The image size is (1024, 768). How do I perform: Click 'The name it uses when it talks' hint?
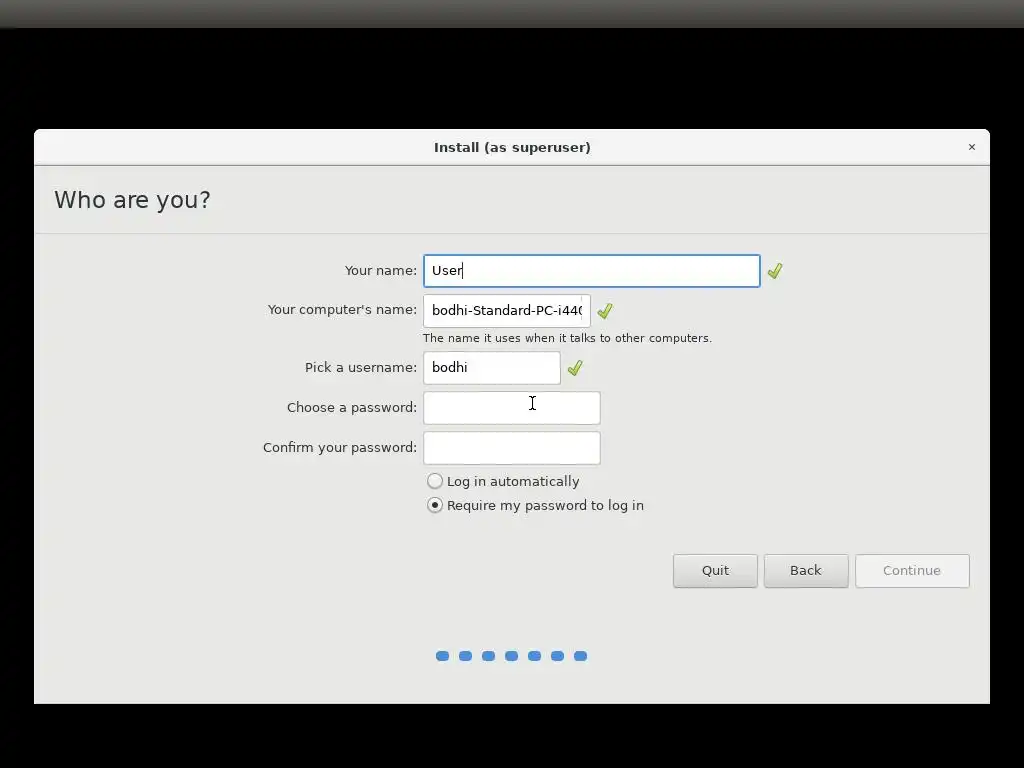[x=568, y=338]
